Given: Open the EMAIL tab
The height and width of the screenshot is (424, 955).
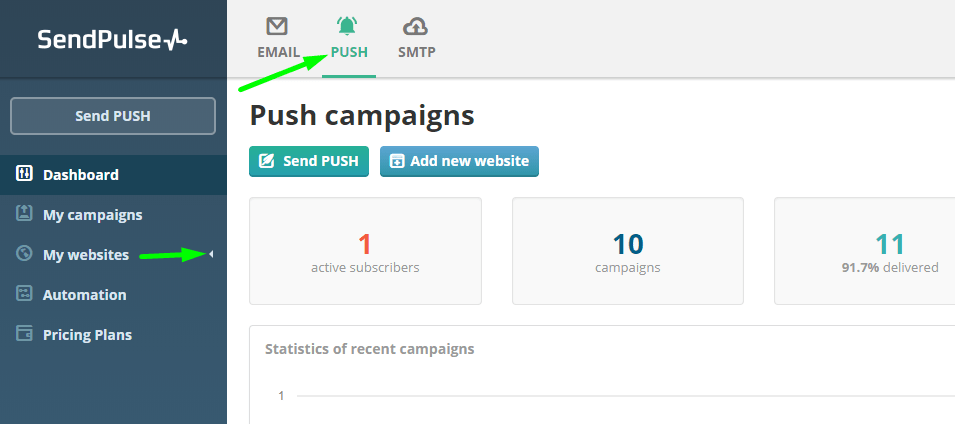Looking at the screenshot, I should click(x=278, y=52).
